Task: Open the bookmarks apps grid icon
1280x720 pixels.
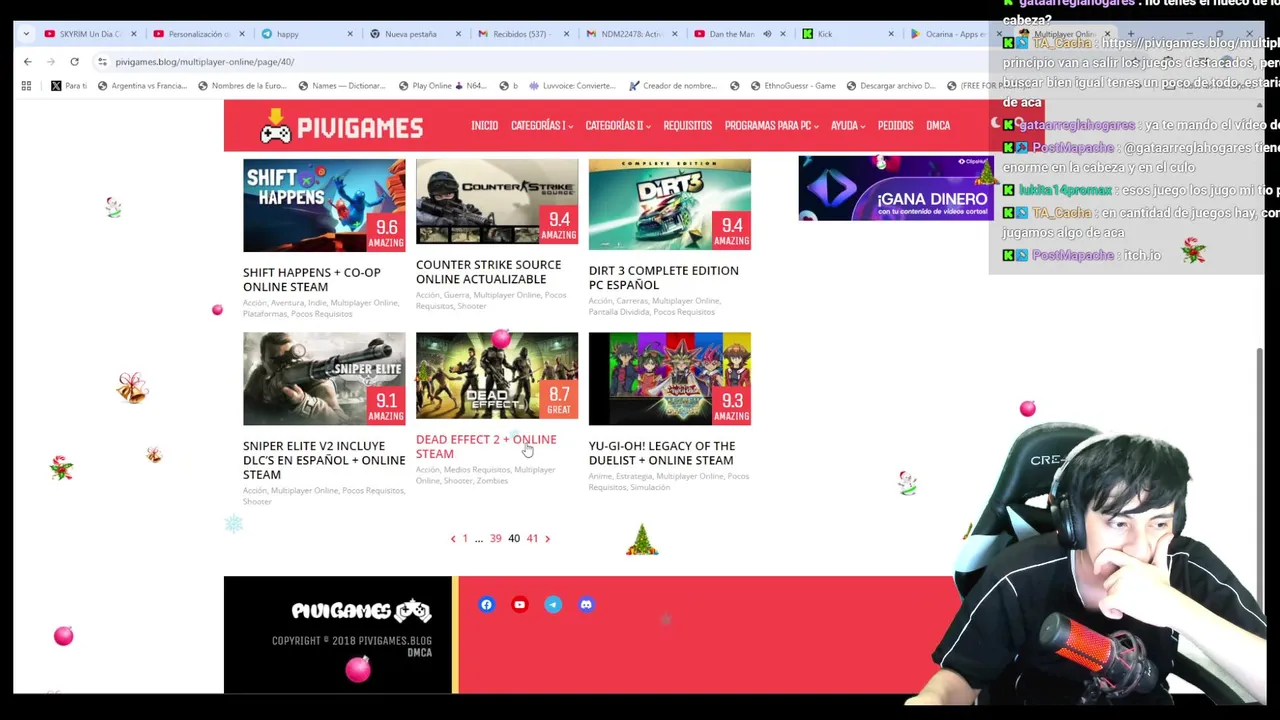Action: coord(26,86)
